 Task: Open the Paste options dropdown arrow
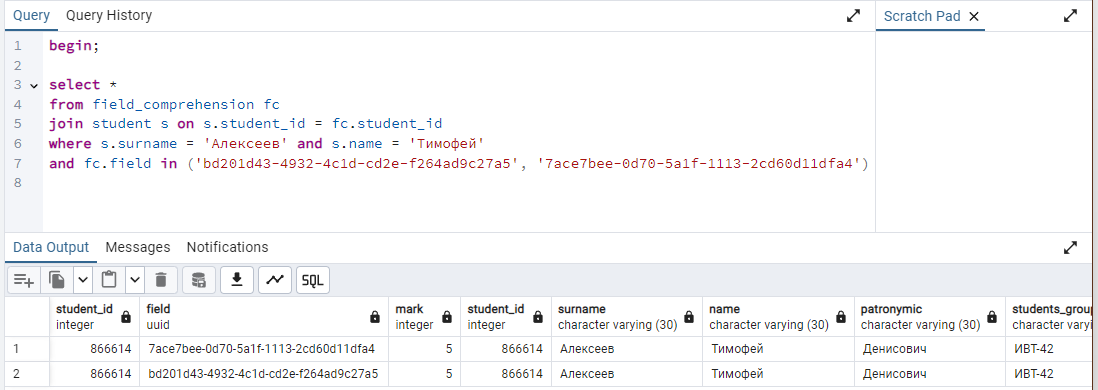tap(134, 280)
